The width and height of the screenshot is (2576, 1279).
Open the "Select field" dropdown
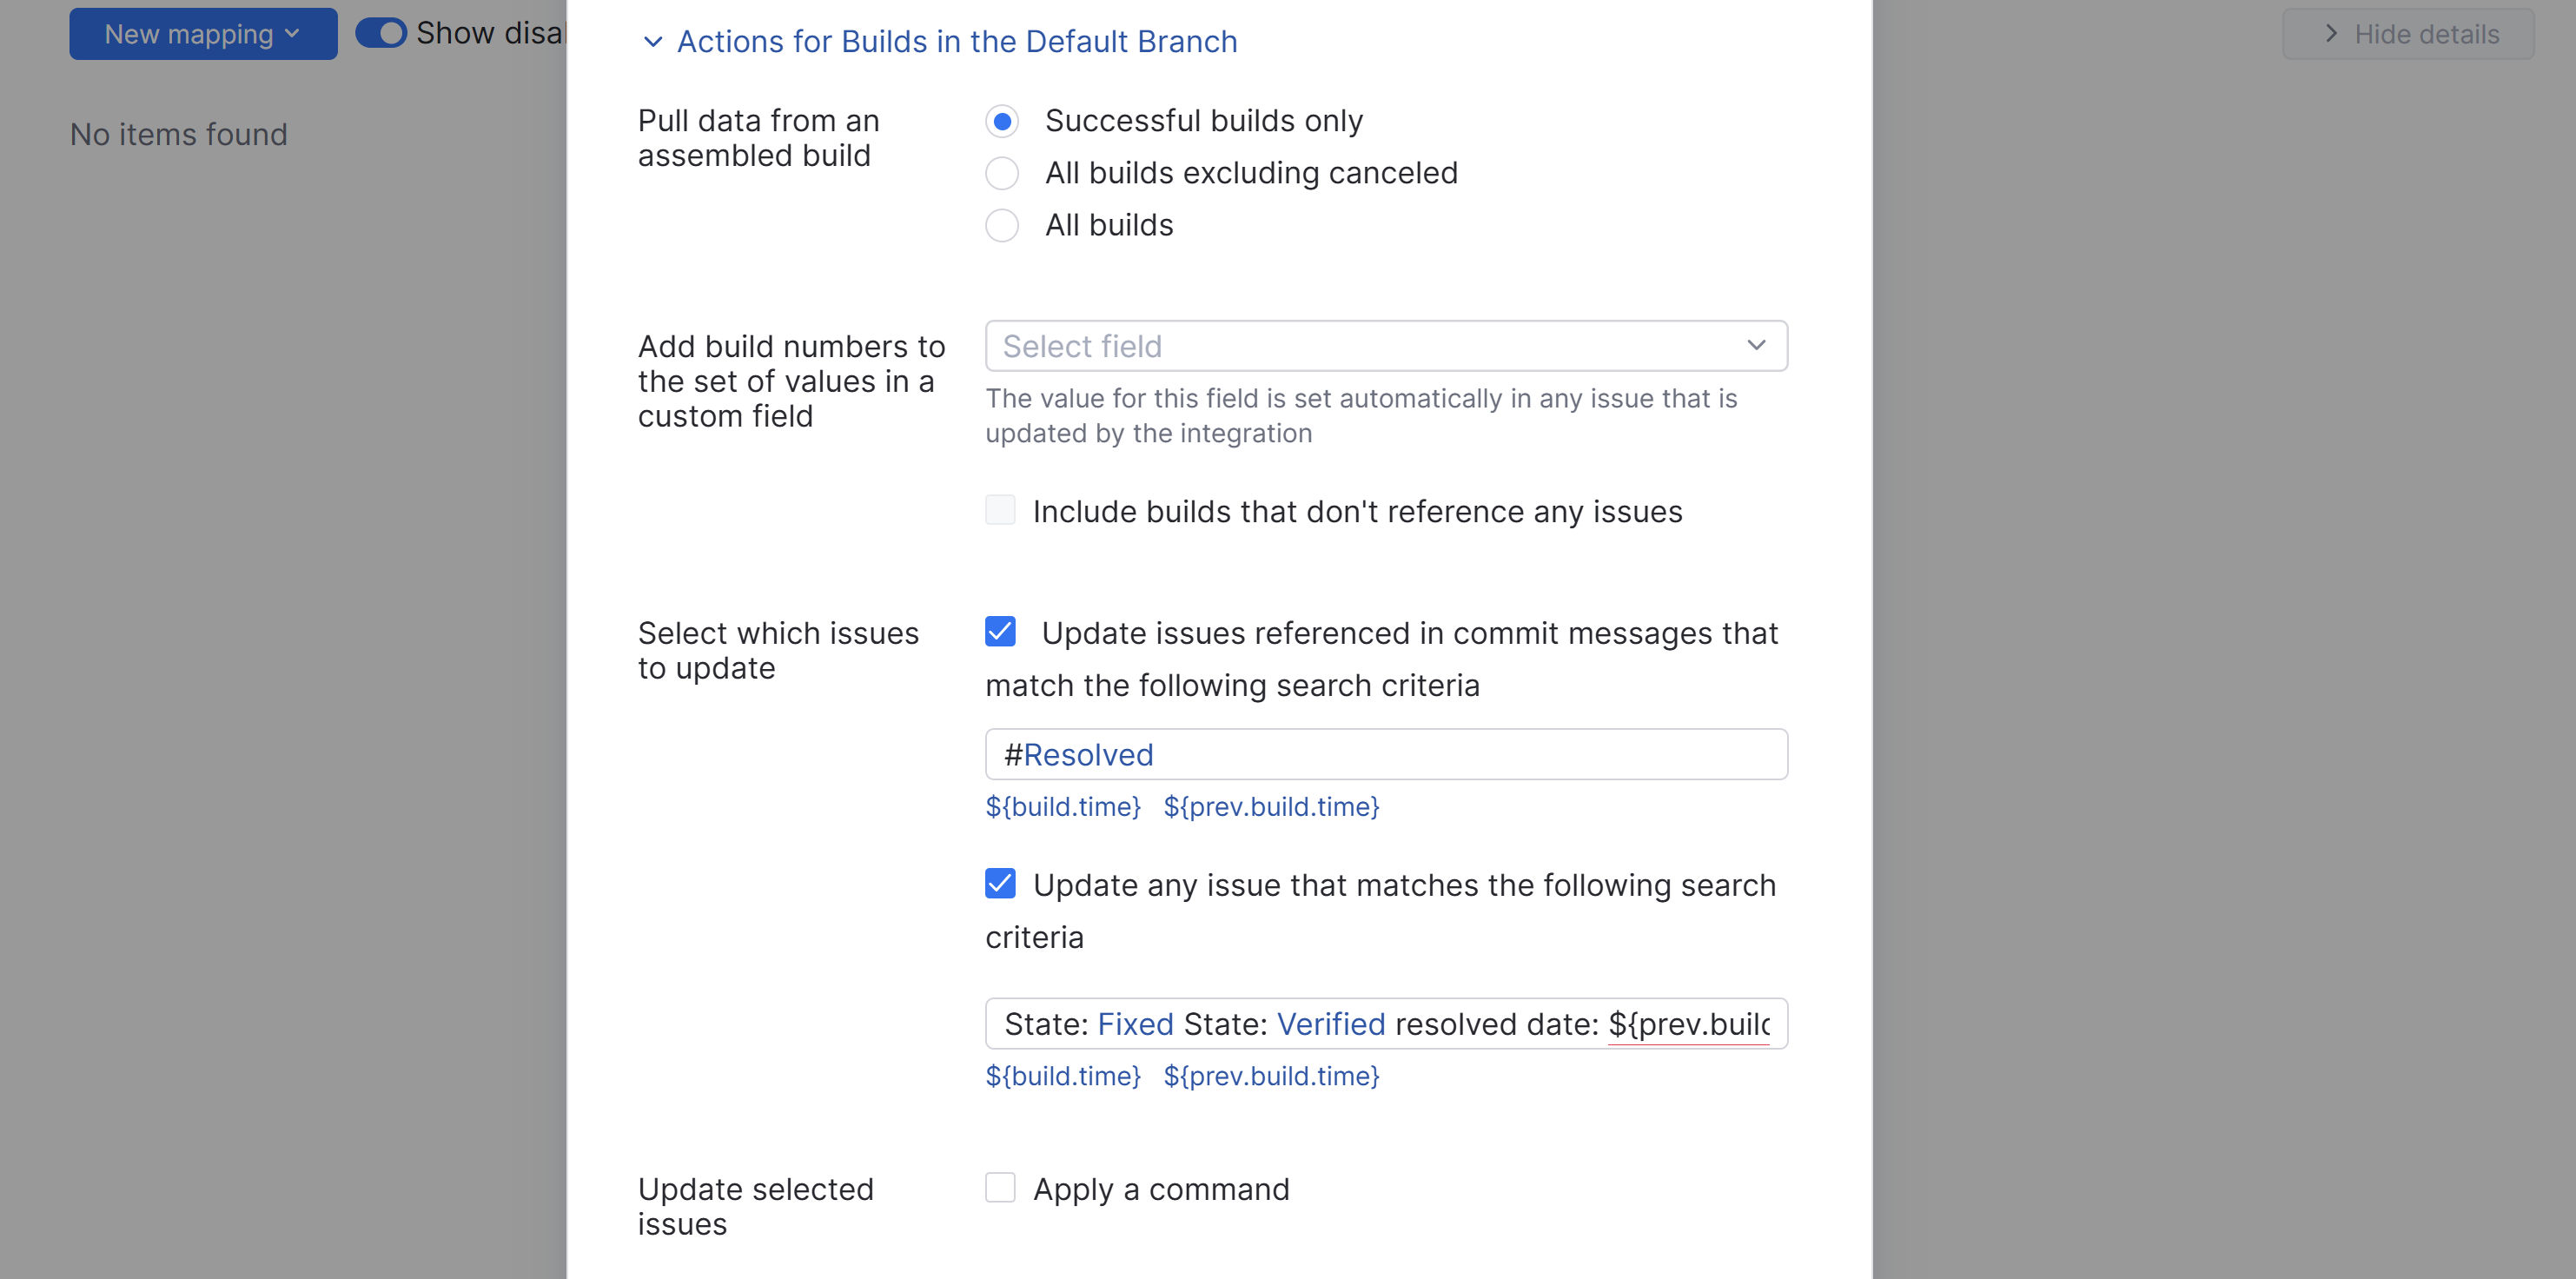(x=1385, y=345)
